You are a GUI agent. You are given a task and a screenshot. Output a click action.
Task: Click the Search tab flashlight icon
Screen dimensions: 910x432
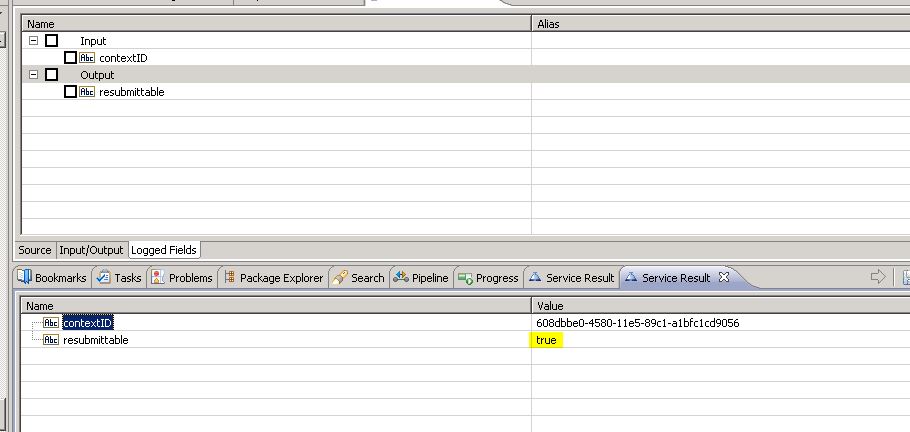tap(340, 278)
